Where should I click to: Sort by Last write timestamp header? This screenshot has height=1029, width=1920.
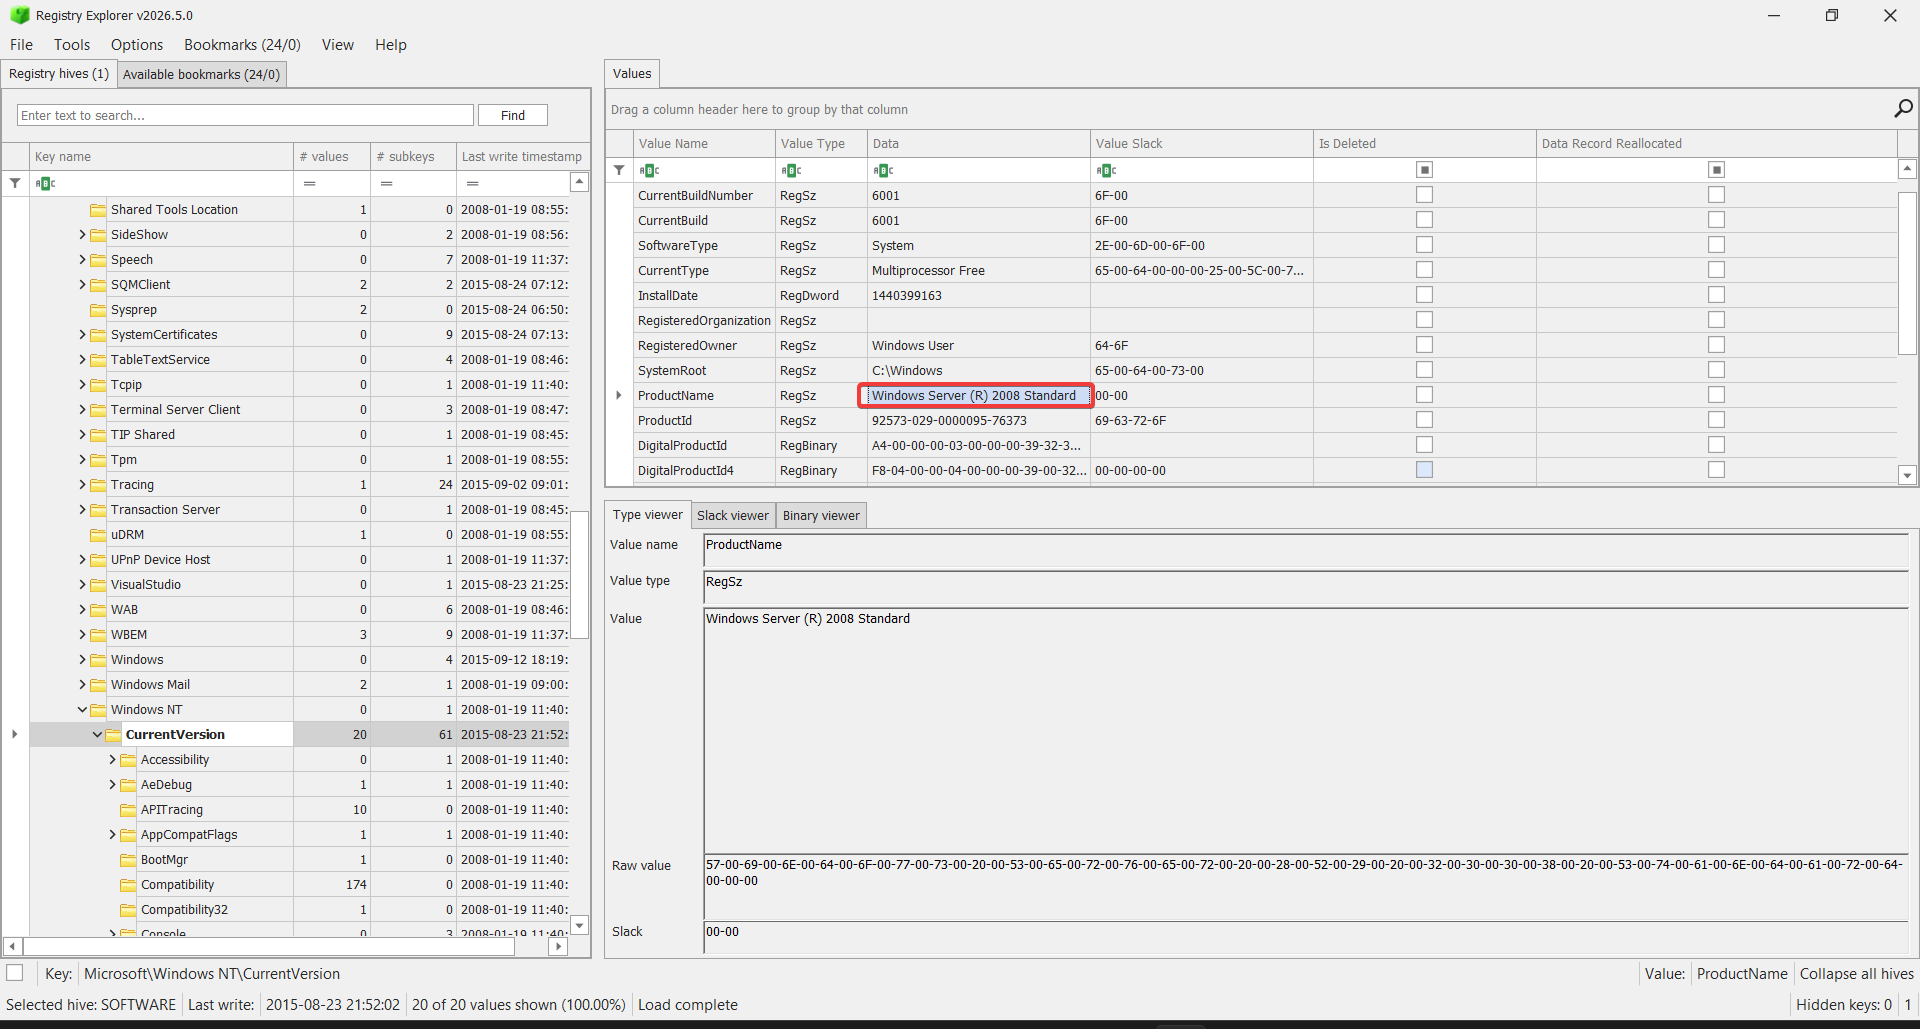pos(522,157)
